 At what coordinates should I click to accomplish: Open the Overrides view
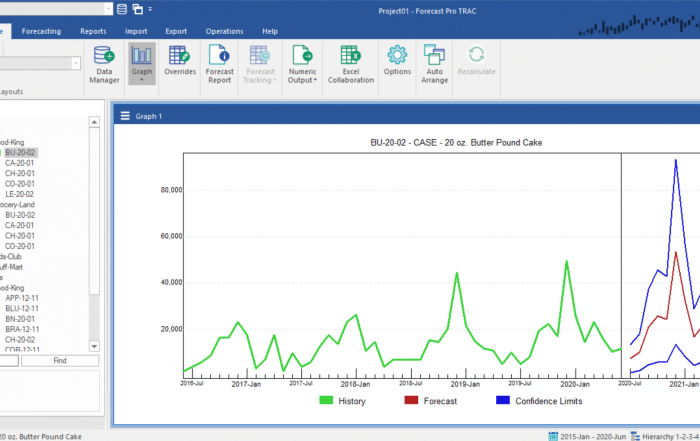point(180,60)
